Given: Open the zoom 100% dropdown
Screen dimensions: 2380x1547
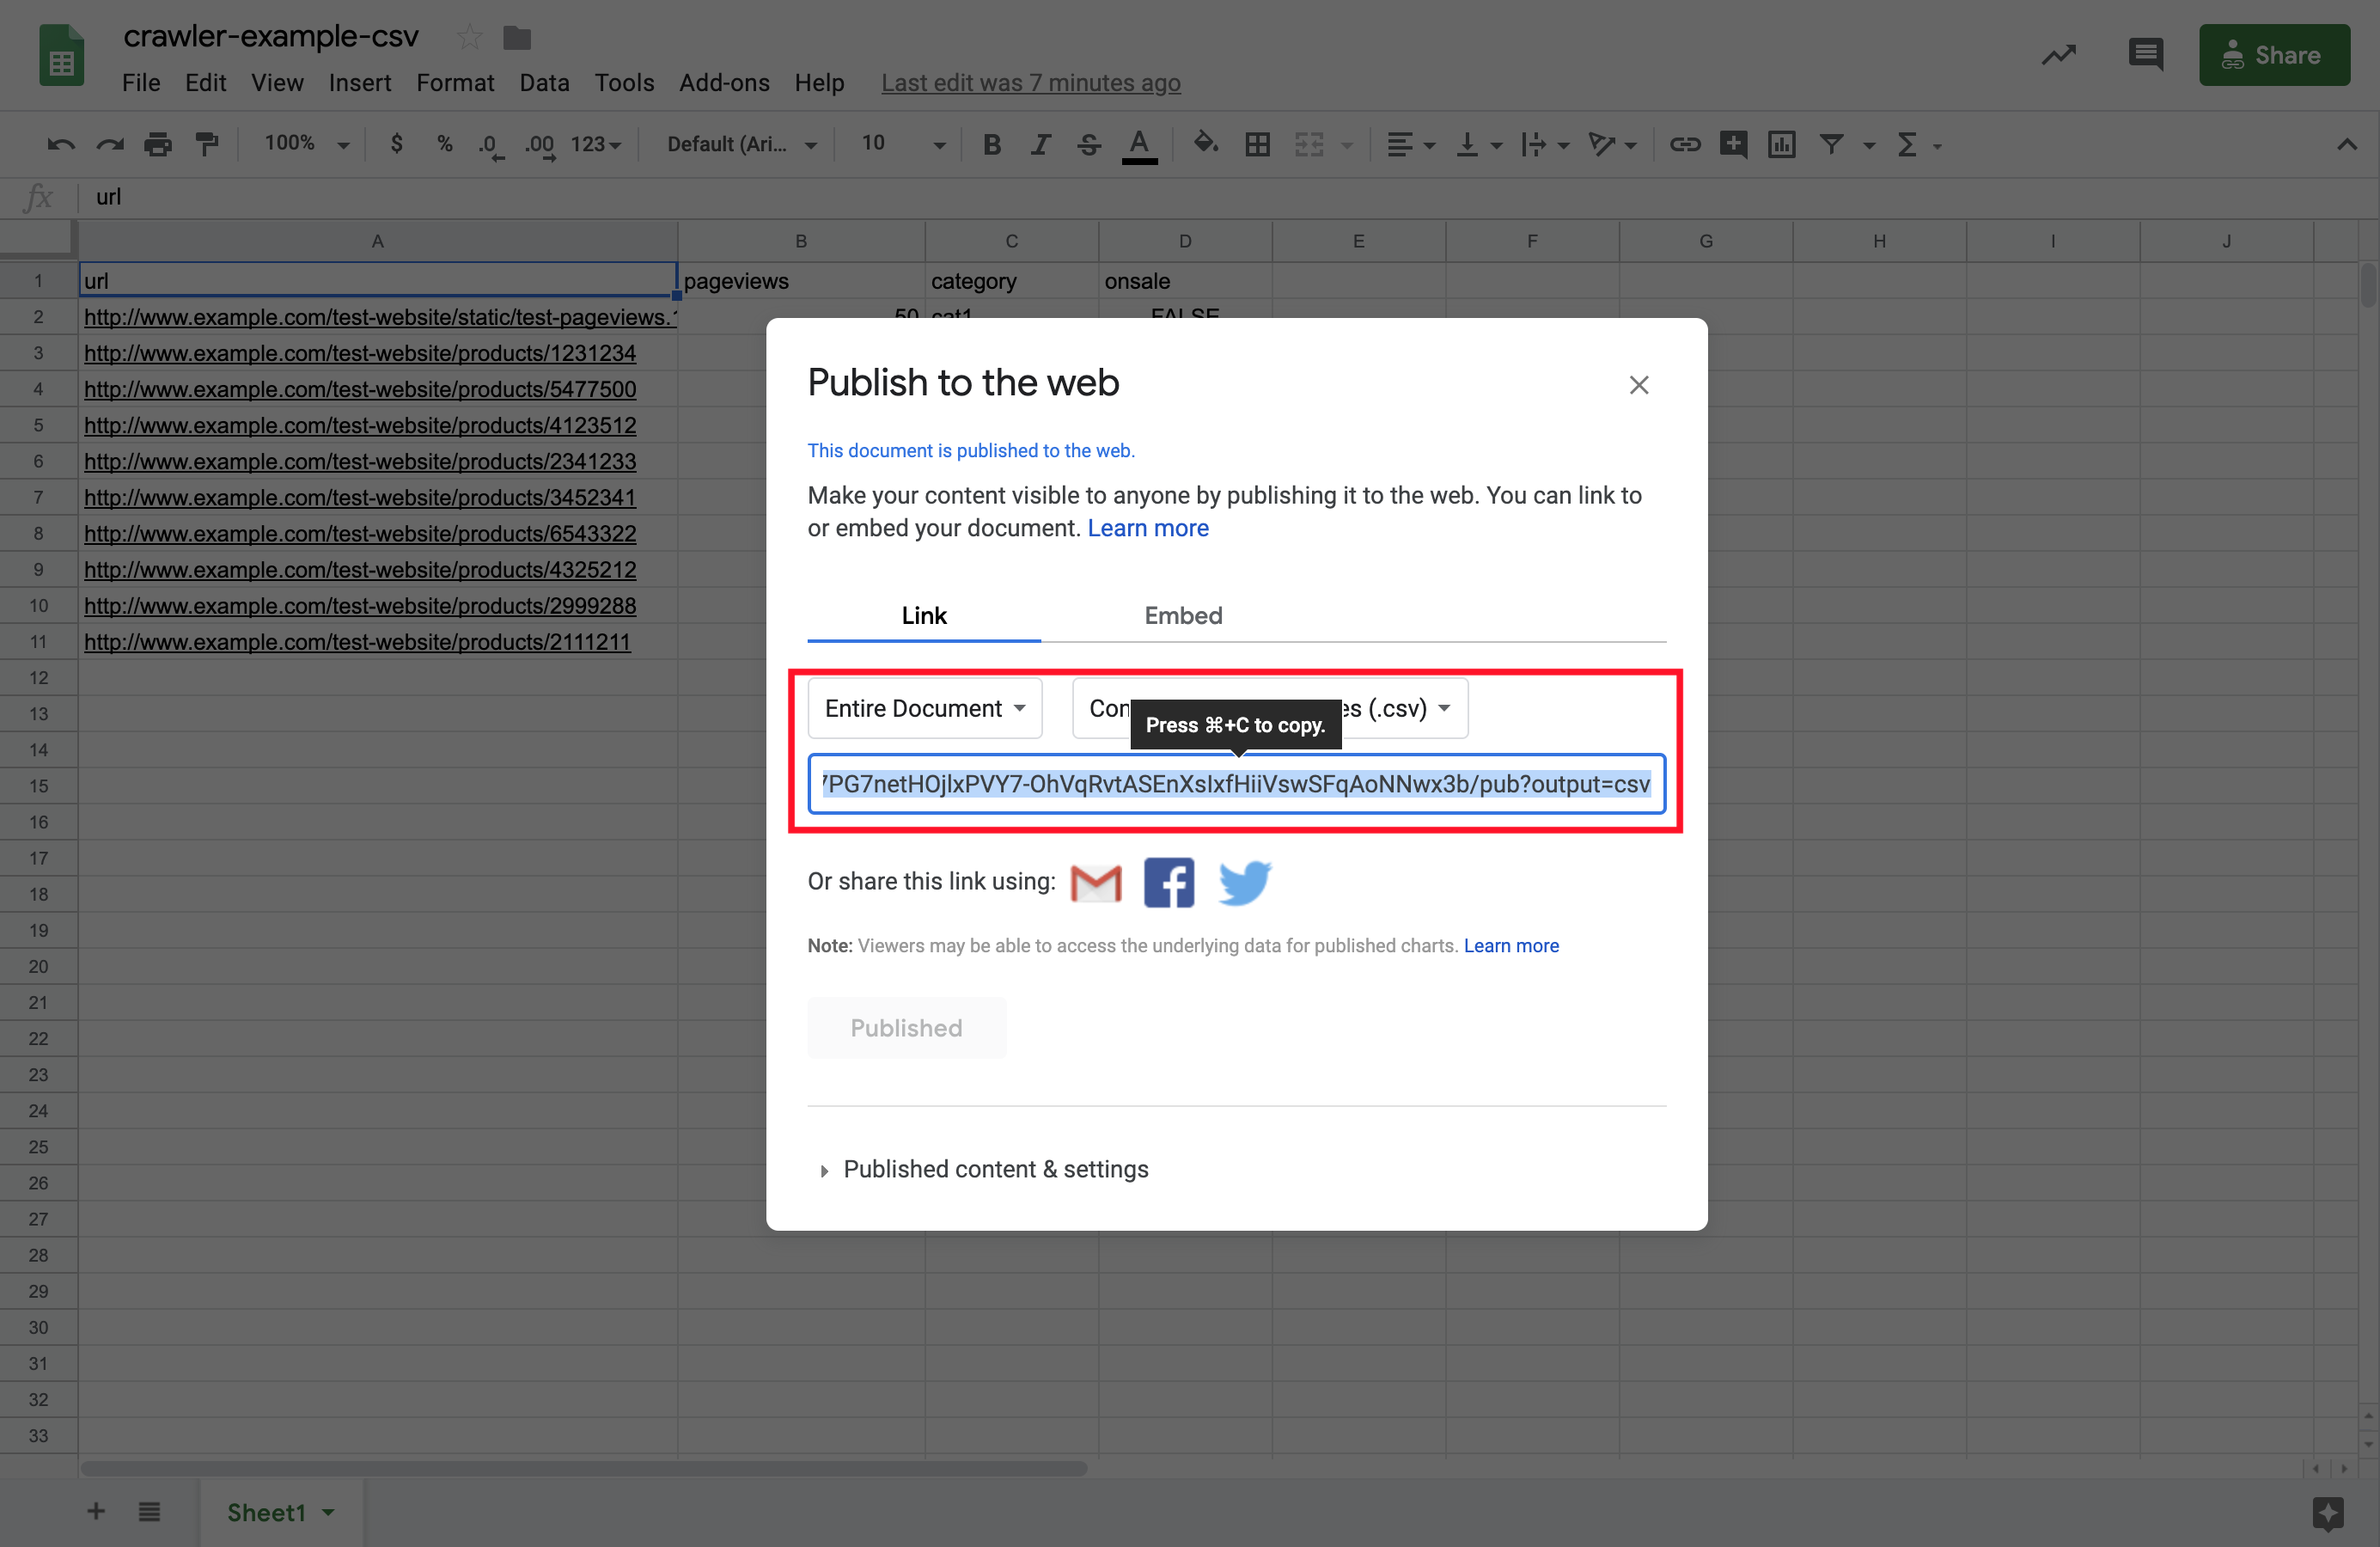Looking at the screenshot, I should [306, 144].
